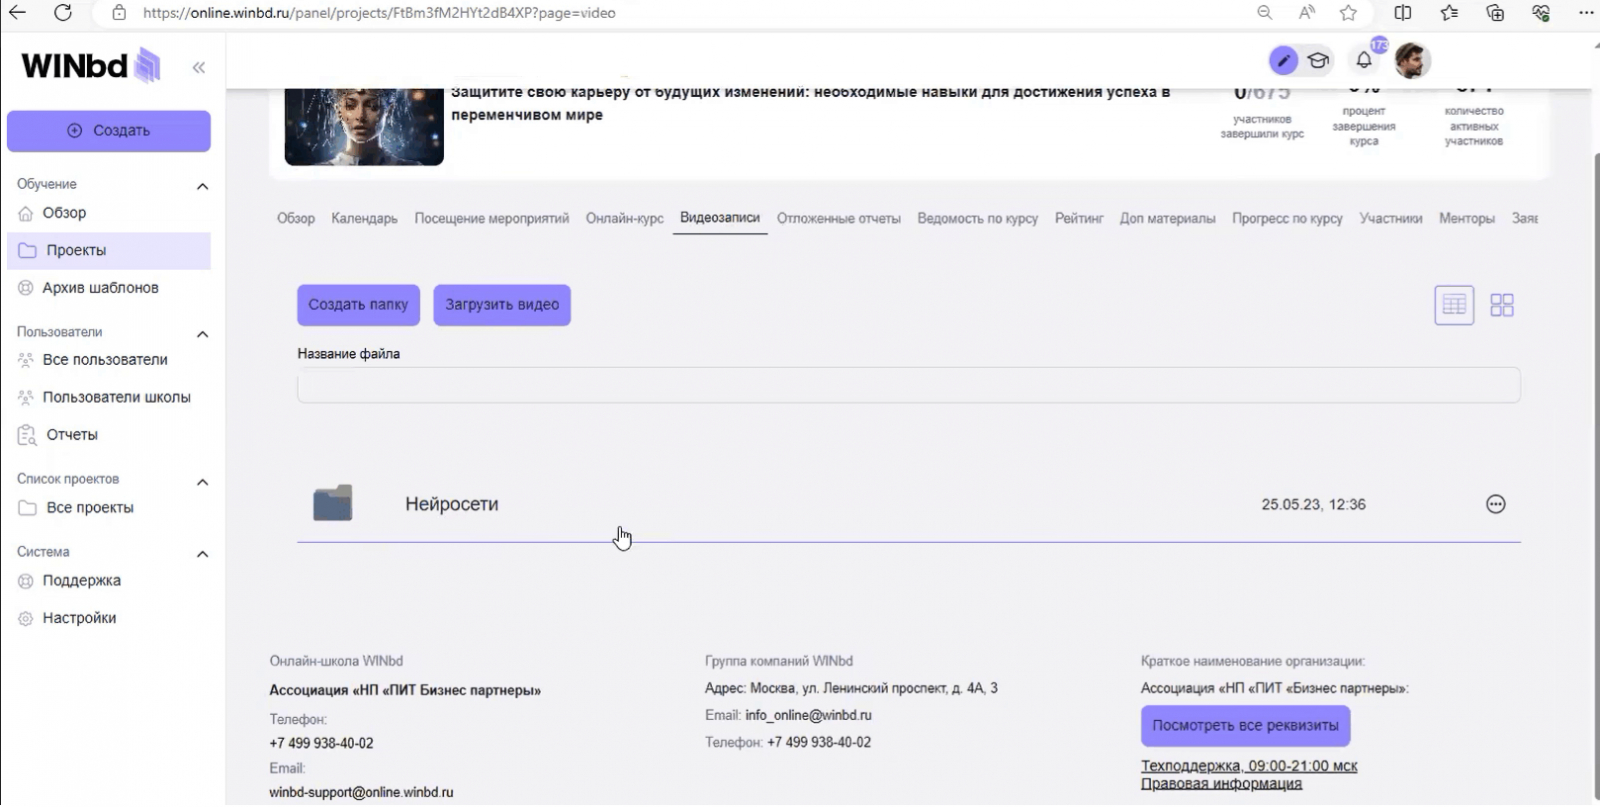Screen dimensions: 1600x807
Task: Open the Рейтинг tab
Action: coord(1079,218)
